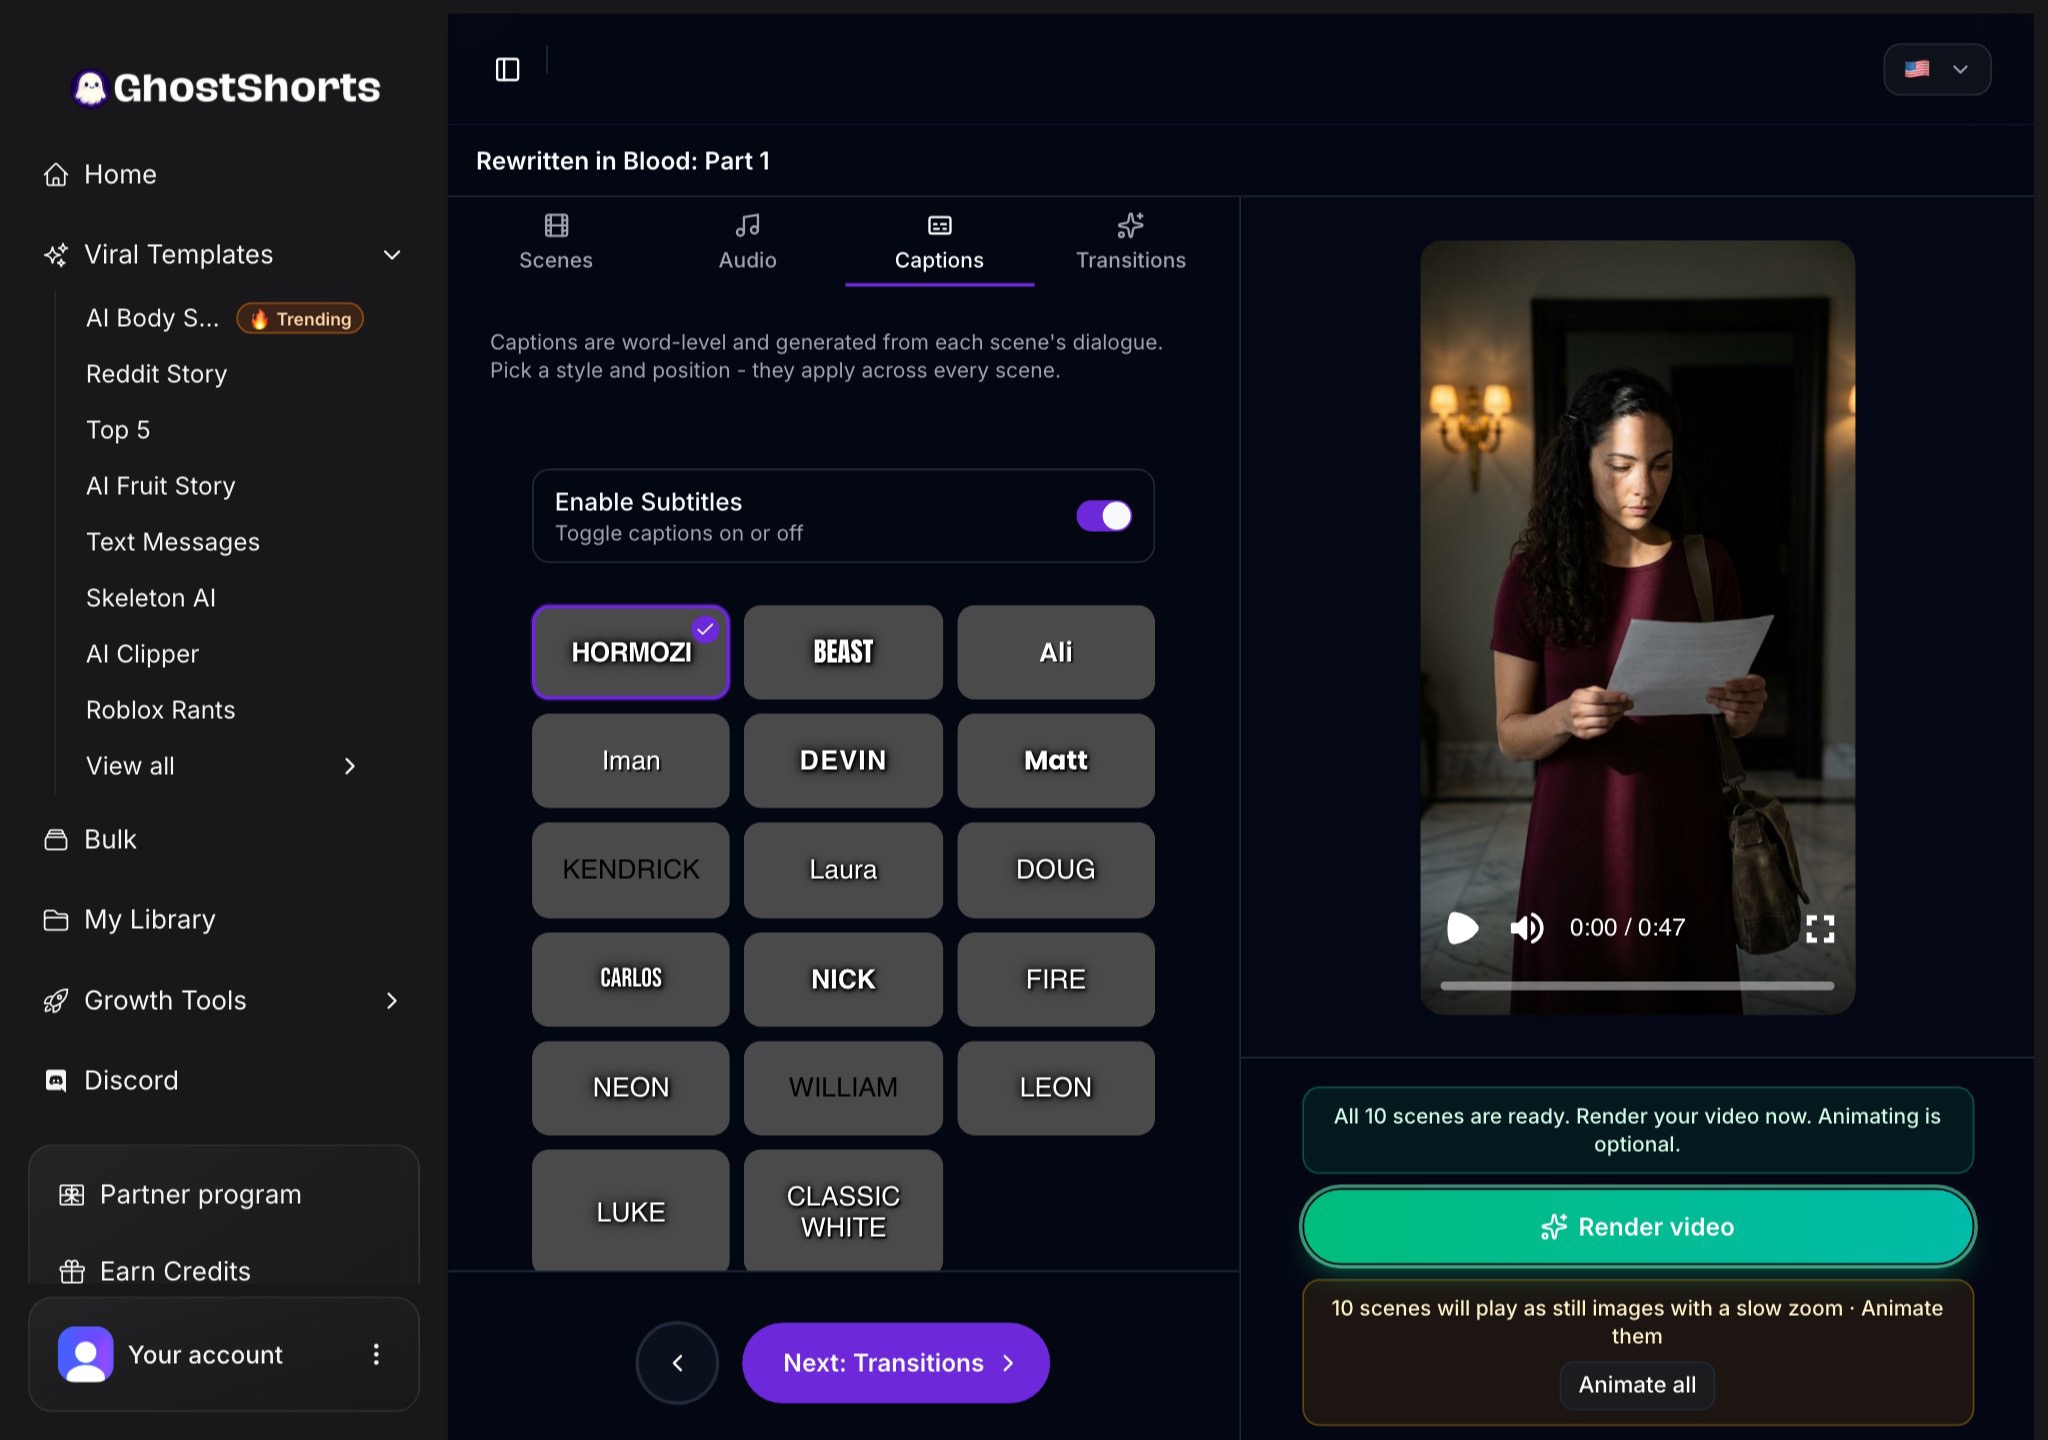Viewport: 2048px width, 1440px height.
Task: Open the Reddit Story template
Action: coord(157,374)
